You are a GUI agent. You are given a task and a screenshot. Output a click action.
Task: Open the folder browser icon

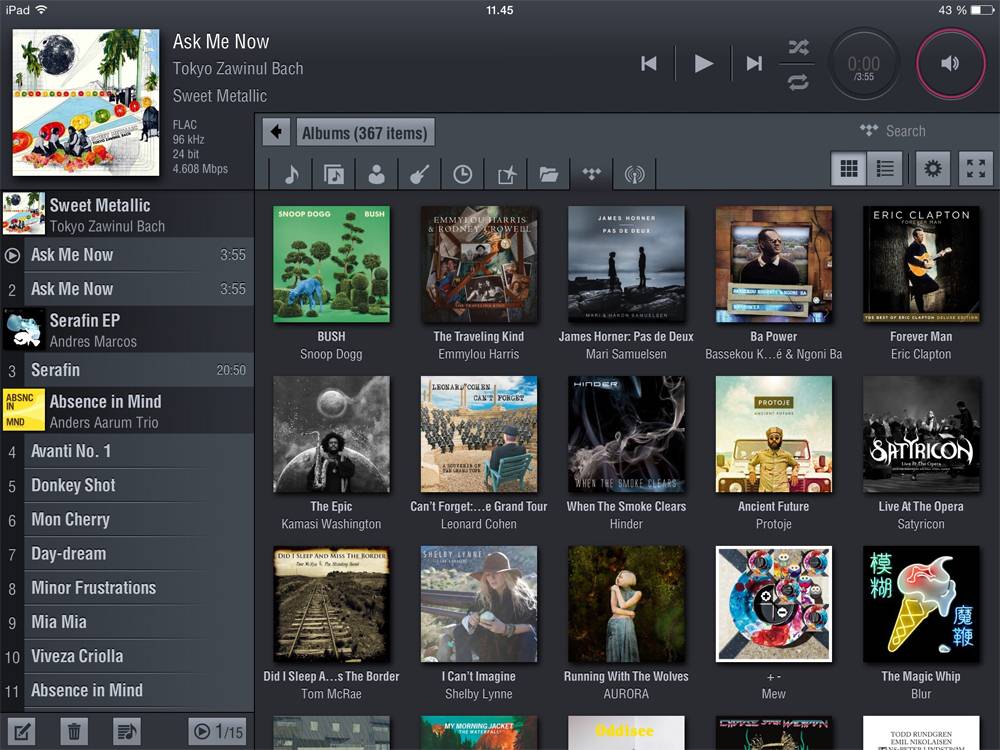(548, 173)
